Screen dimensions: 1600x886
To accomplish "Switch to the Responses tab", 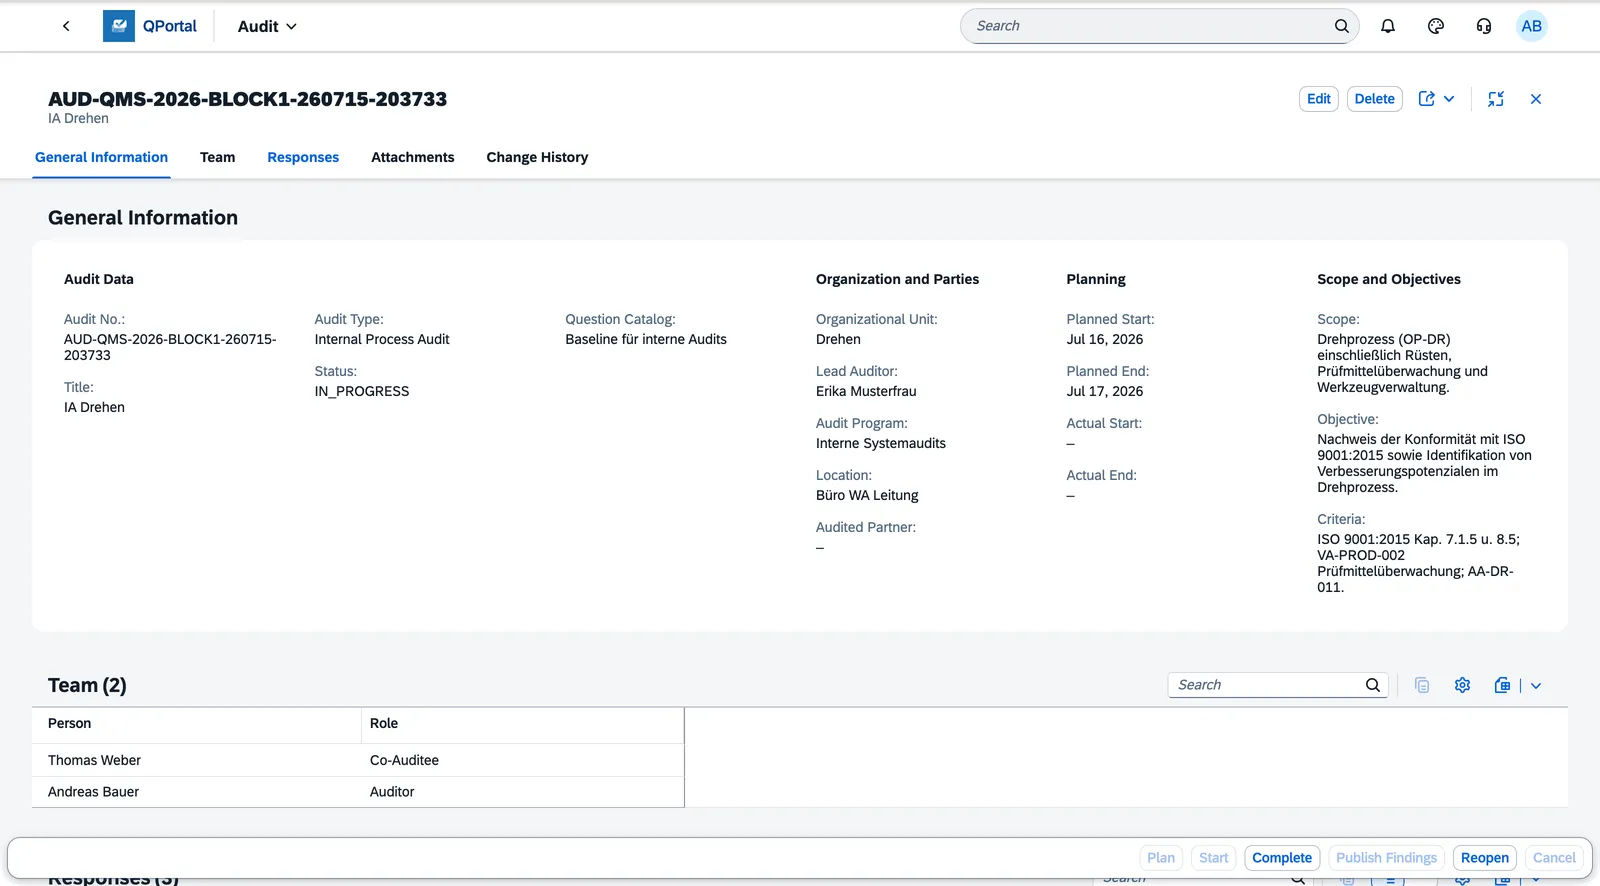I will (x=303, y=157).
